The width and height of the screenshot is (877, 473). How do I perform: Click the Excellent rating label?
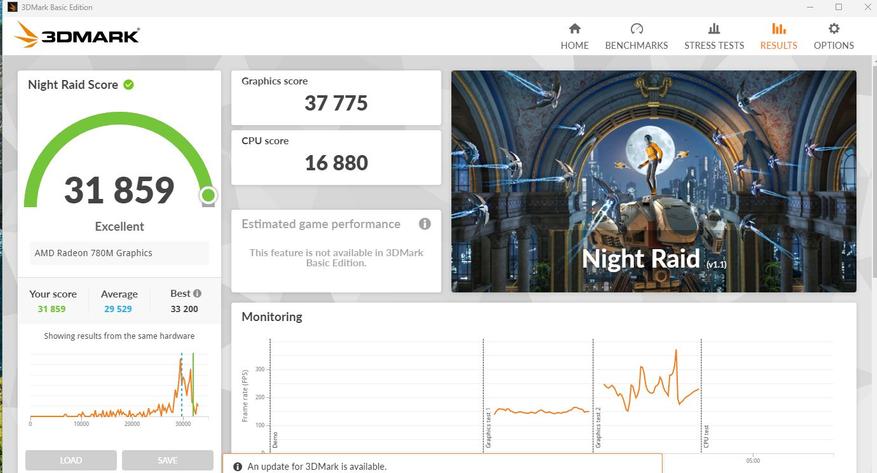(x=119, y=226)
